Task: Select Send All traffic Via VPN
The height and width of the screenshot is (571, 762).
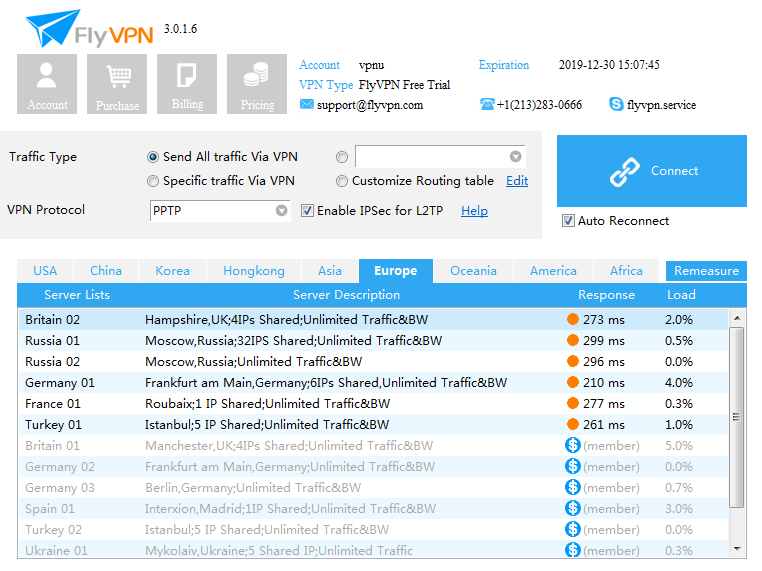Action: coord(153,157)
